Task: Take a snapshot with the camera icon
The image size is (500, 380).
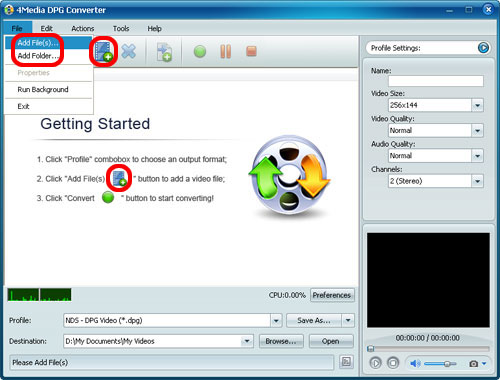Action: (x=473, y=364)
